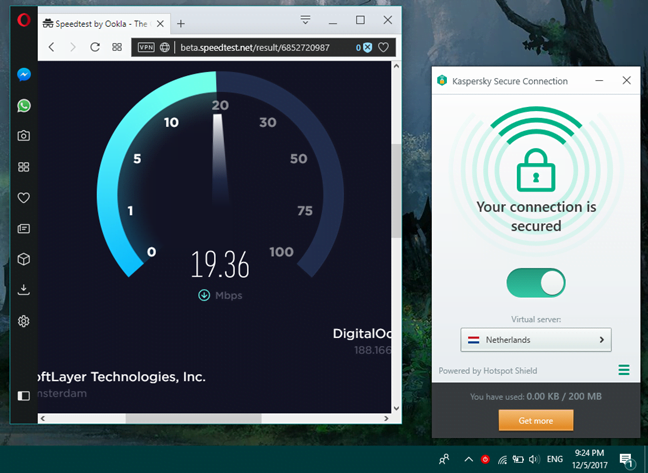Minimize Kaspersky Secure Connection window

click(x=599, y=81)
